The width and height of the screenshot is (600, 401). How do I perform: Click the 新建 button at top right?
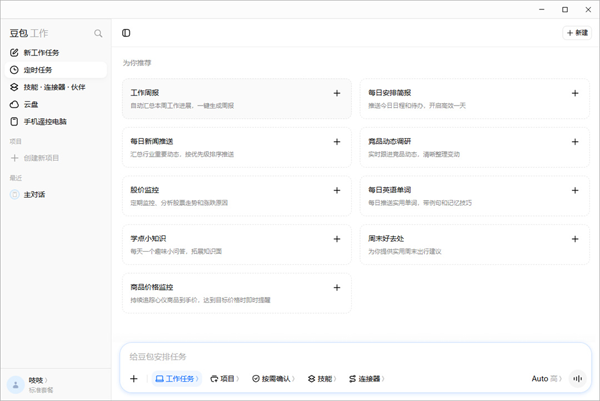pos(577,33)
